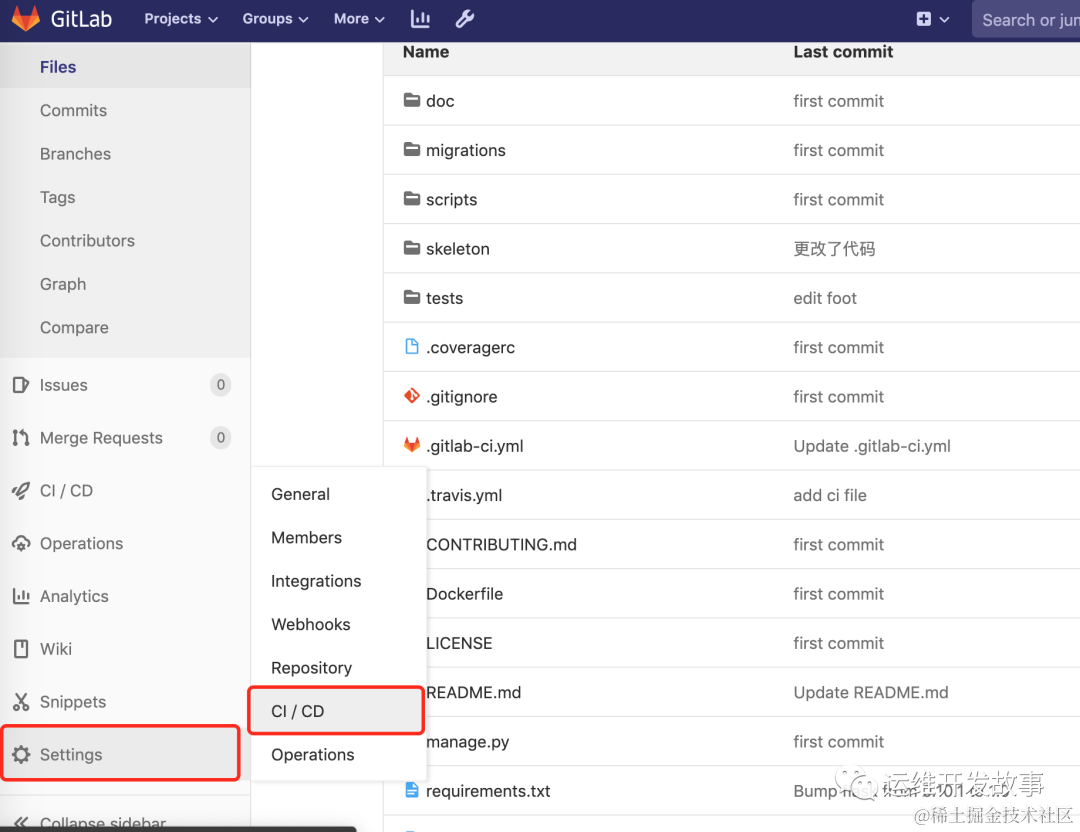Screen dimensions: 1080x832
Task: Open the Settings sidebar item
Action: tap(121, 753)
